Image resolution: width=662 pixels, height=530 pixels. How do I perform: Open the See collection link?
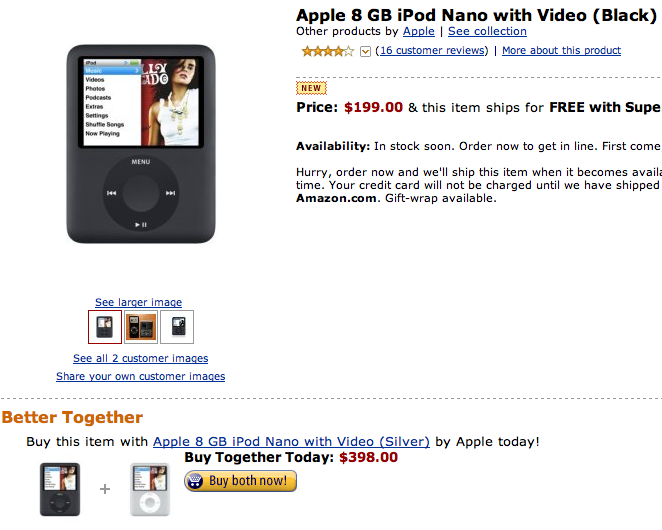(487, 31)
